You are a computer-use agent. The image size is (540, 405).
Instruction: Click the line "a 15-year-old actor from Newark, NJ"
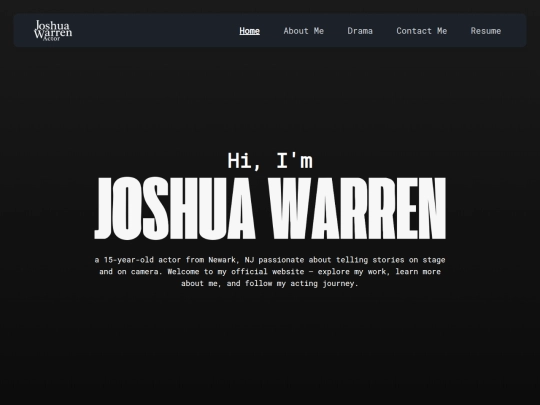pos(174,260)
